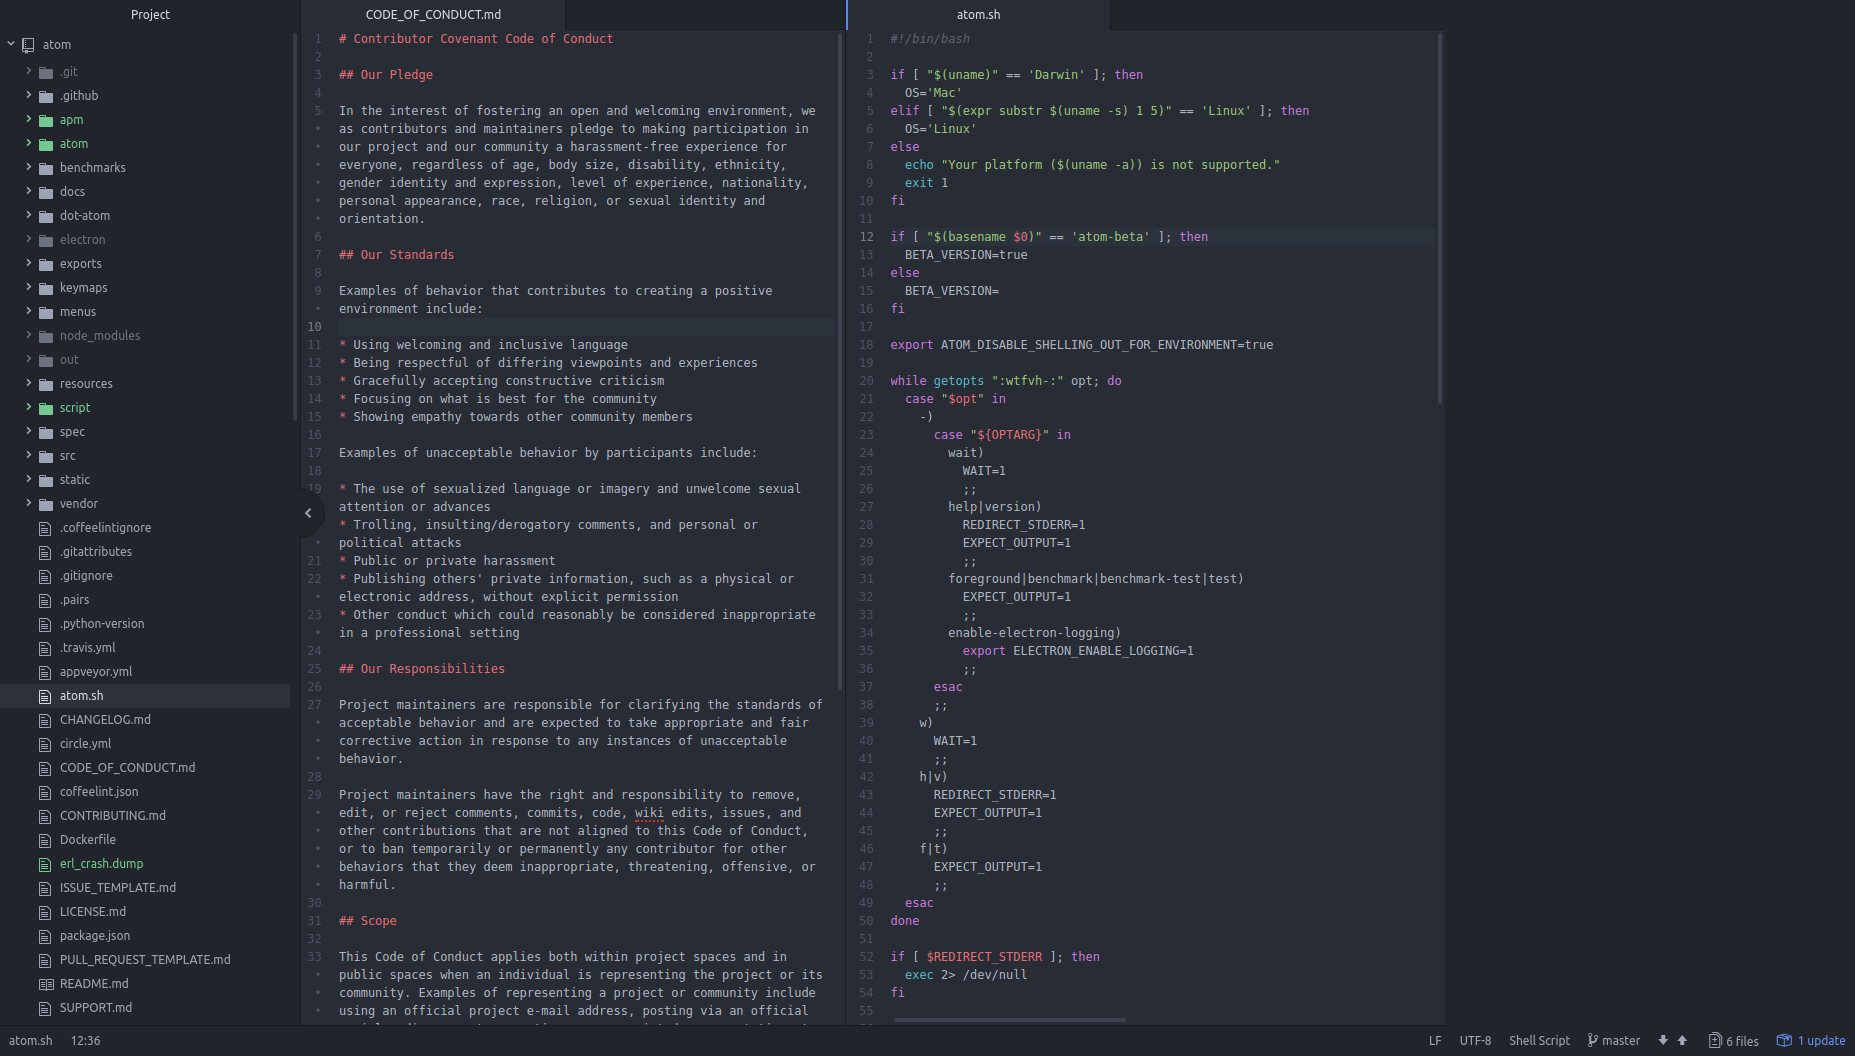This screenshot has height=1056, width=1855.
Task: Open the 6 files git changes indicator
Action: click(x=1733, y=1040)
